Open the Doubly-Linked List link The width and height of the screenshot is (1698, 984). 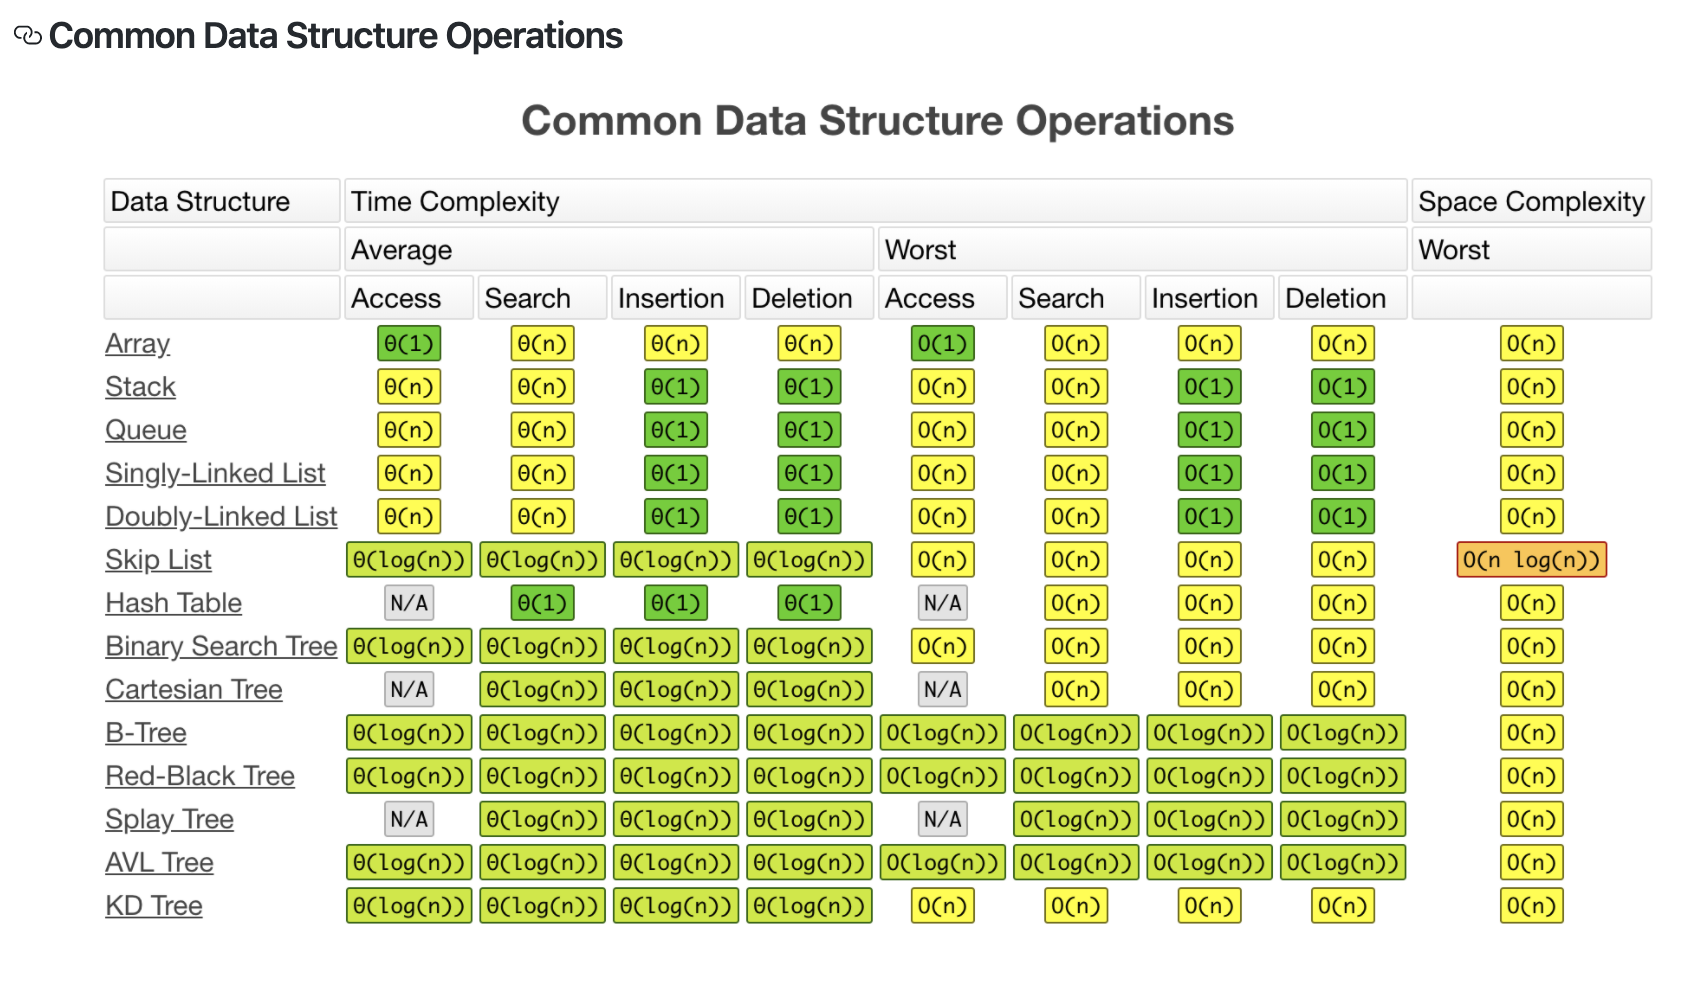[221, 517]
